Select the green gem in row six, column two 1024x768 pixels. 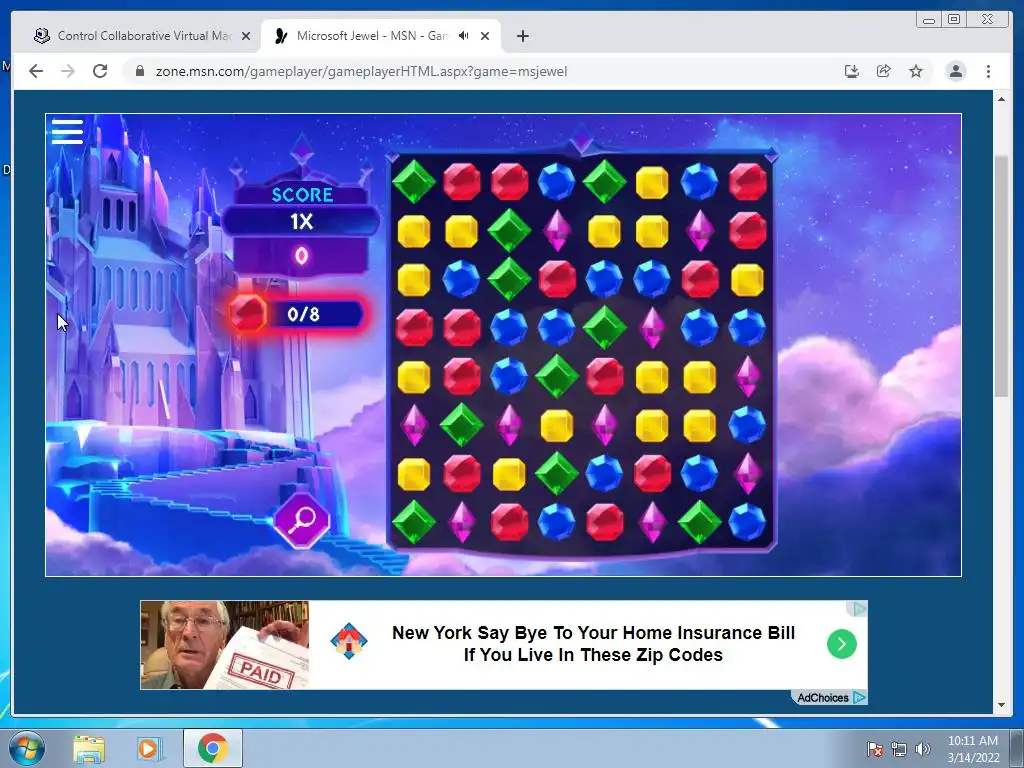tap(462, 424)
